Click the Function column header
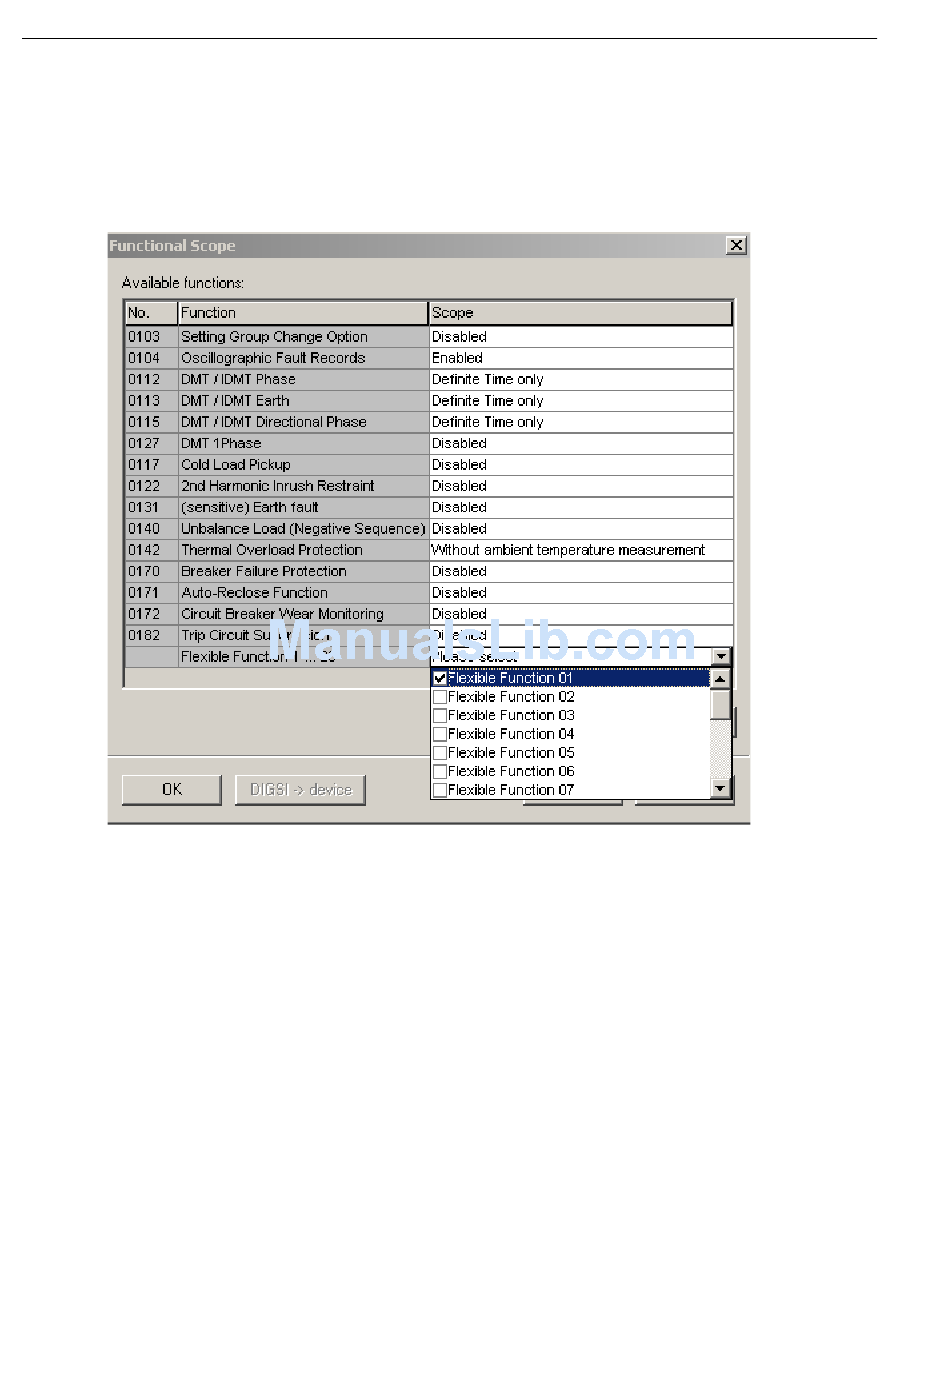This screenshot has height=1388, width=950. pyautogui.click(x=303, y=313)
